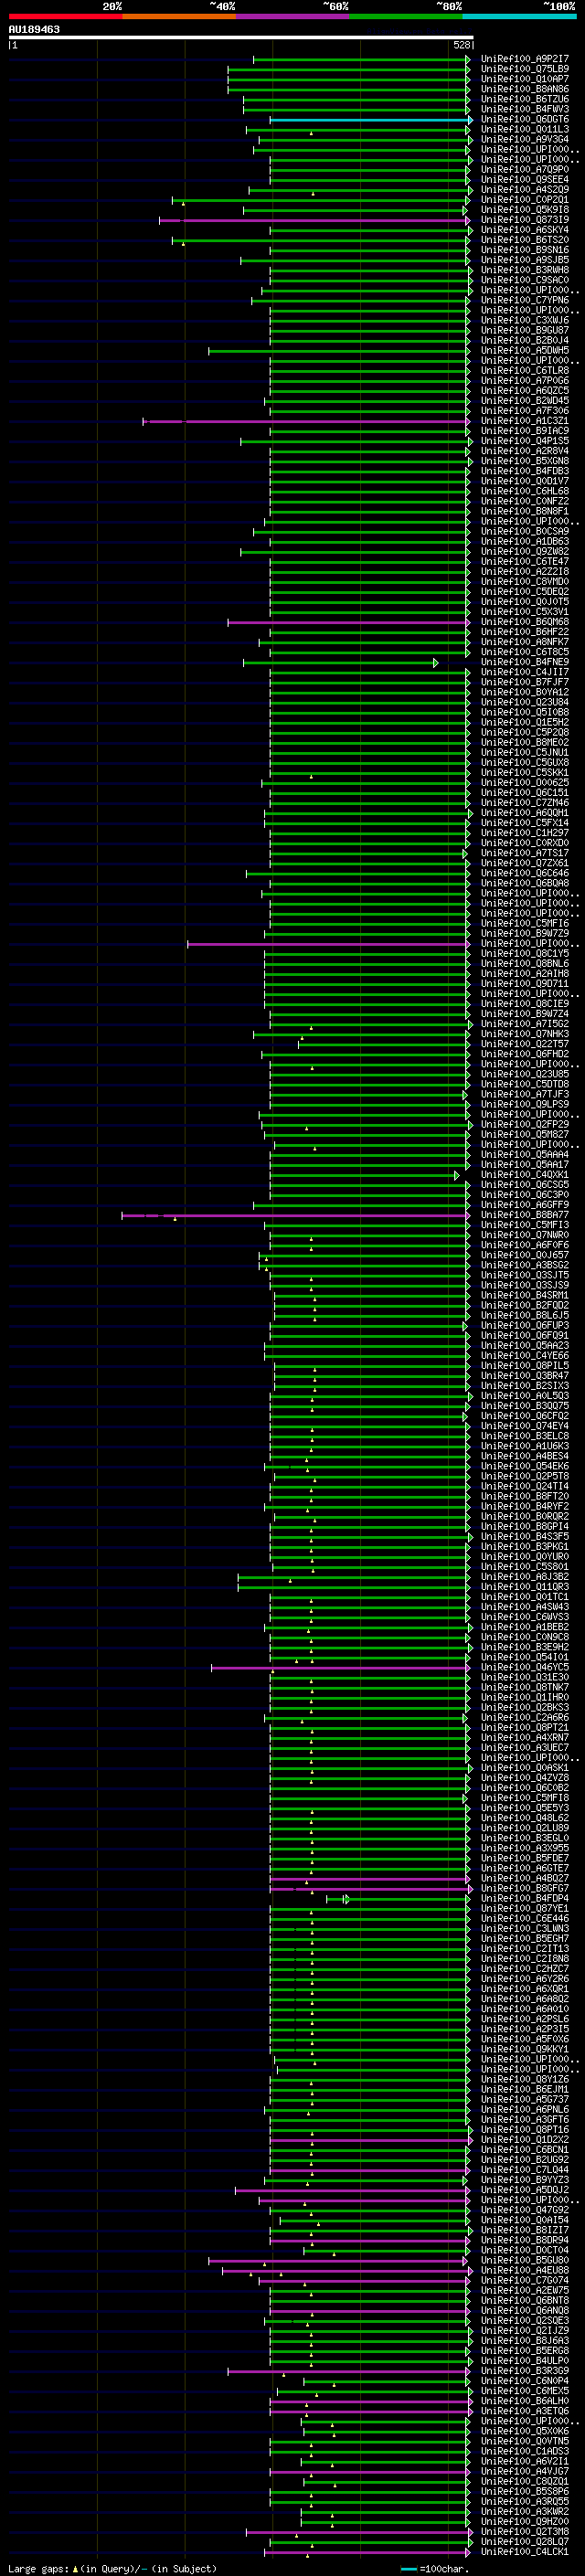Select hit label UniRef100_A3BSG2
This screenshot has height=2576, width=585.
(525, 1265)
